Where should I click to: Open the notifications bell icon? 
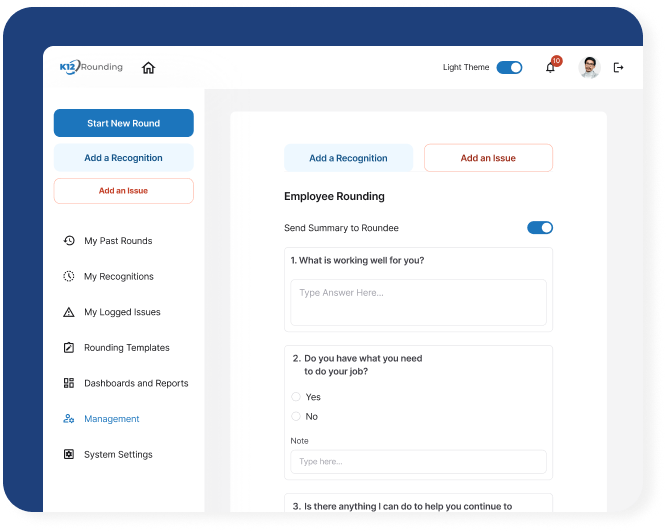coord(550,68)
